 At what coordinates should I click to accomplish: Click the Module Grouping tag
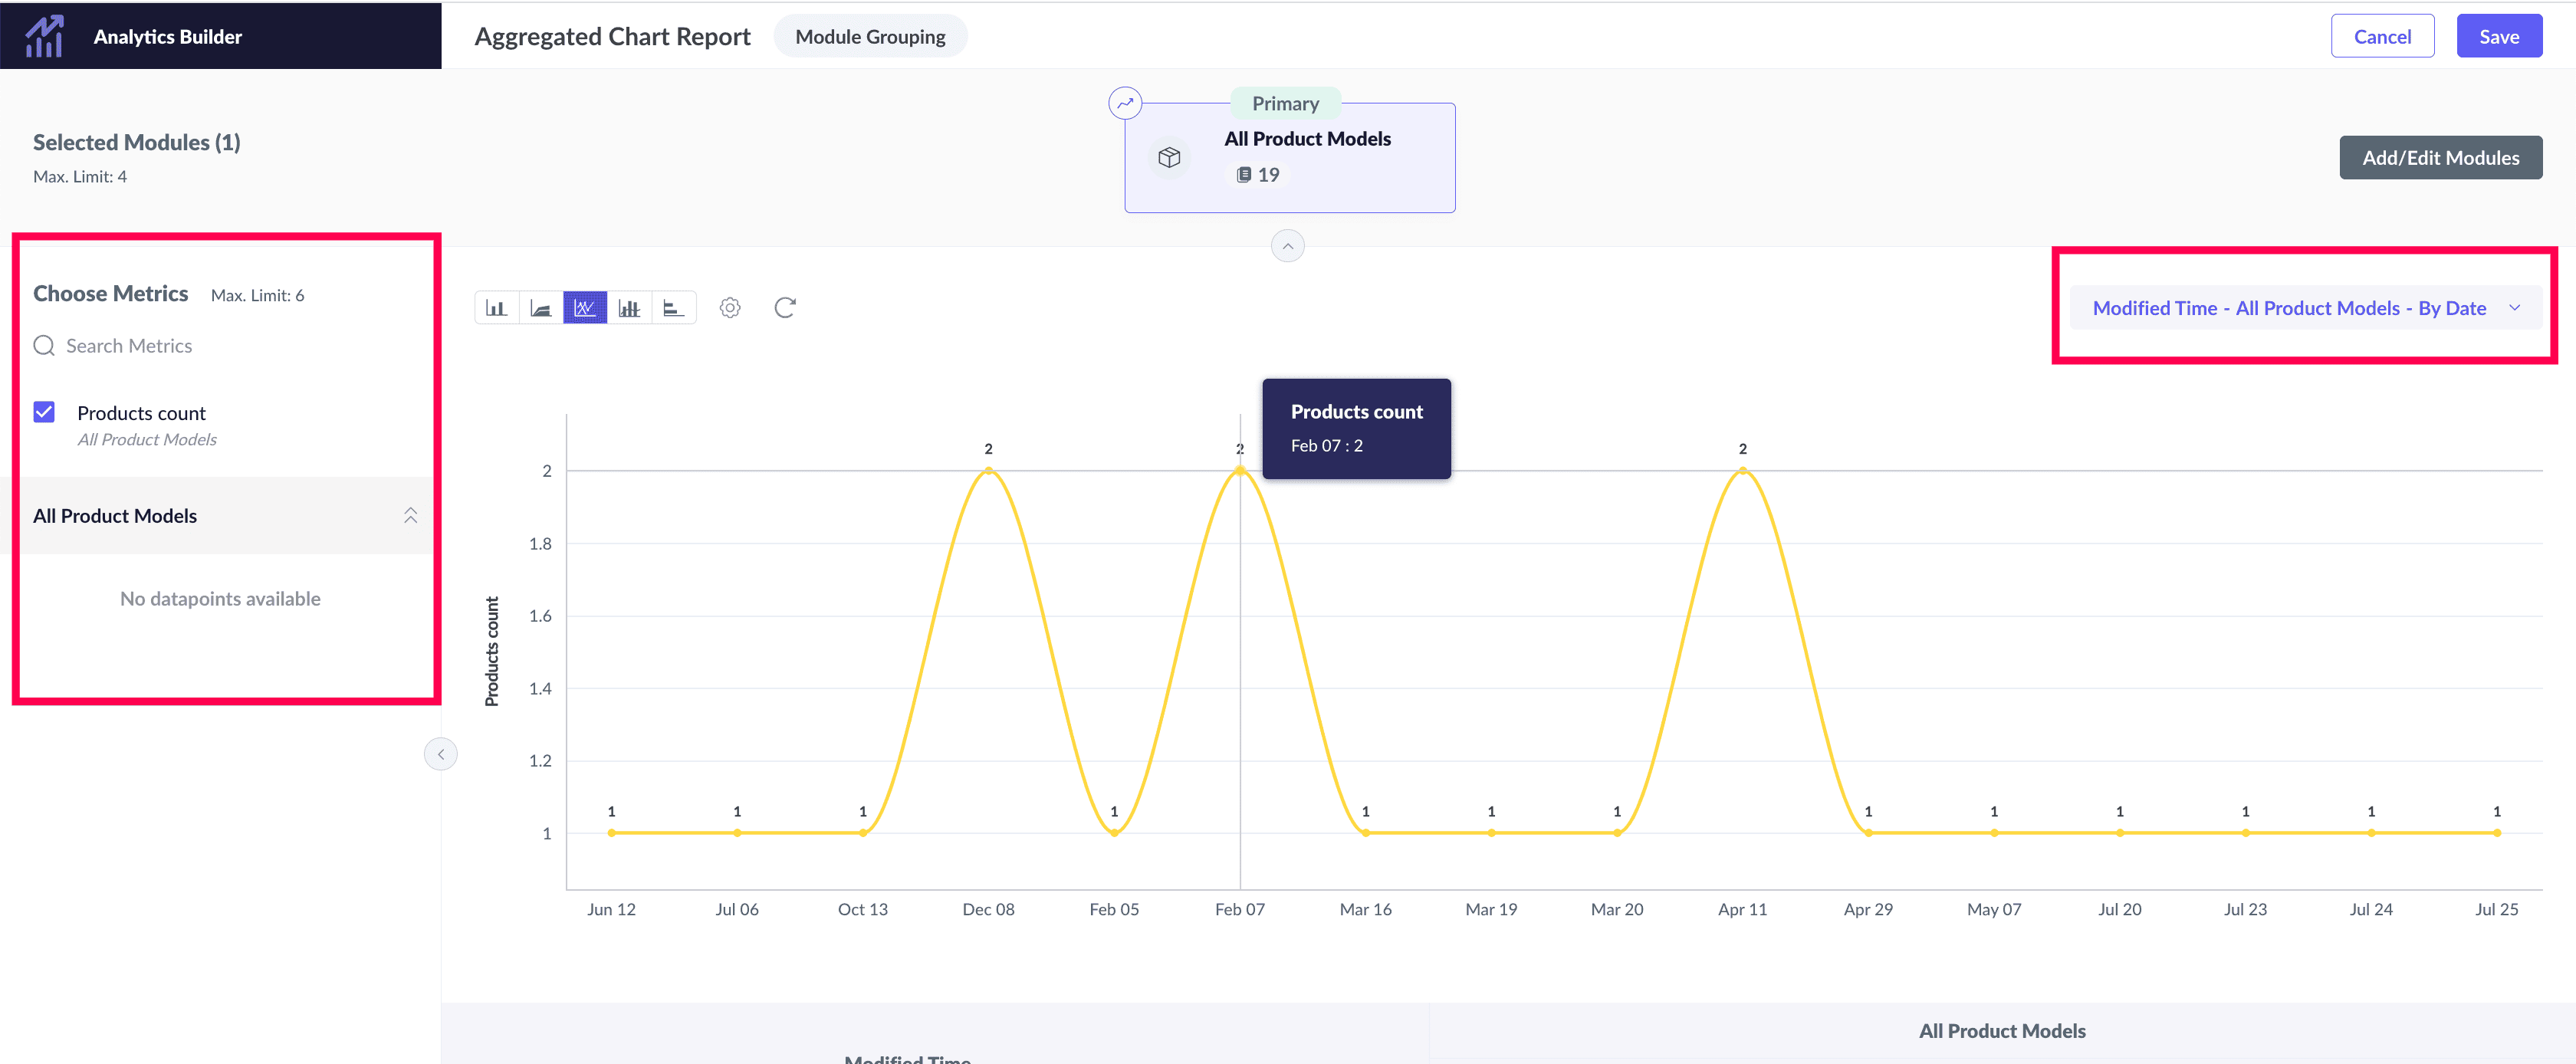click(870, 37)
